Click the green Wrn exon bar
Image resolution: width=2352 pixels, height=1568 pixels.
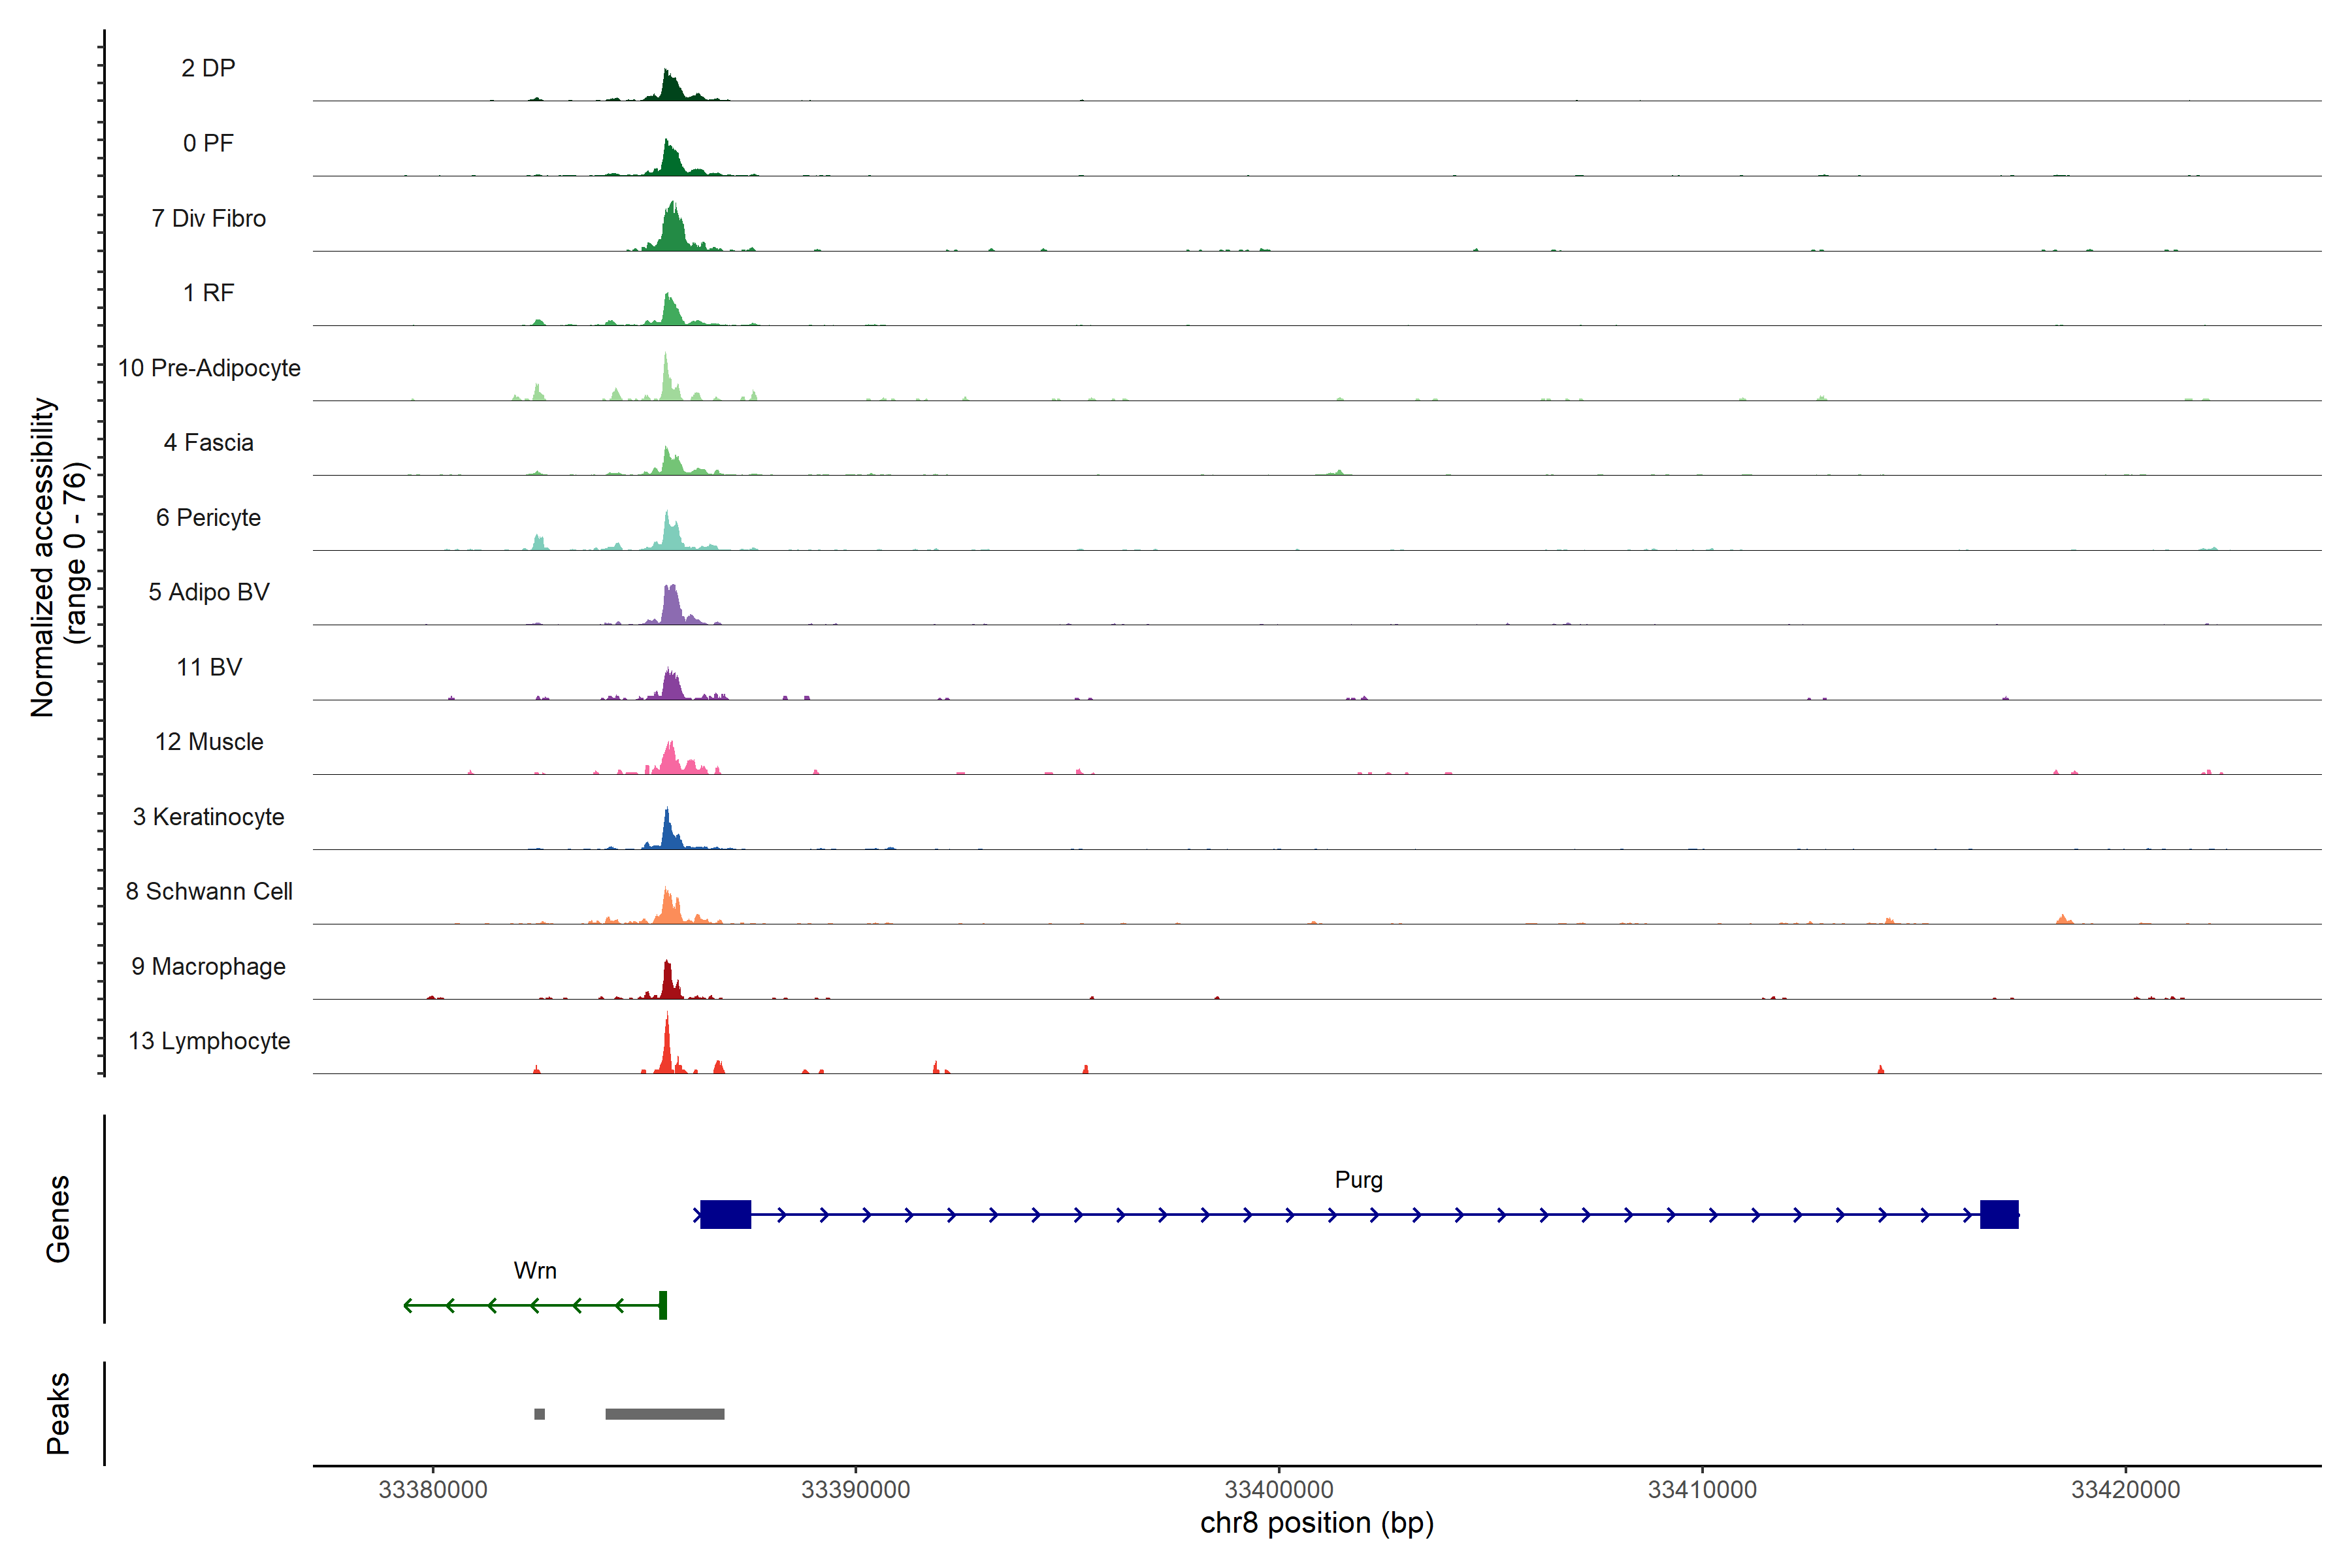[663, 1305]
